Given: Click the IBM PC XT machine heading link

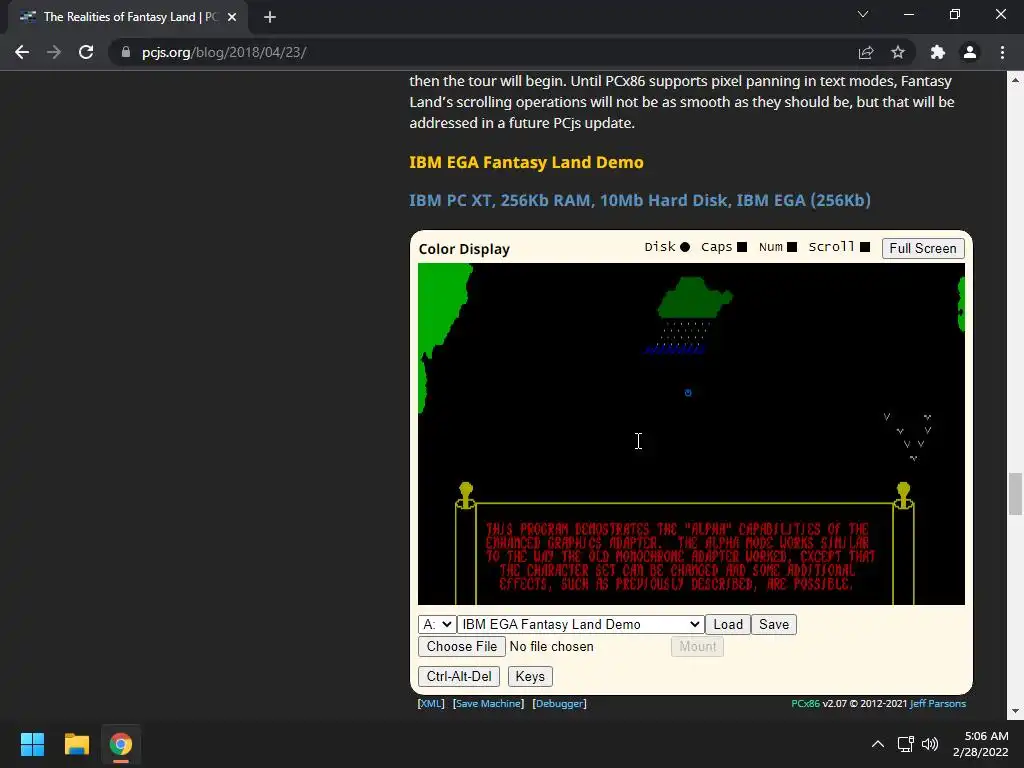Looking at the screenshot, I should [x=640, y=200].
